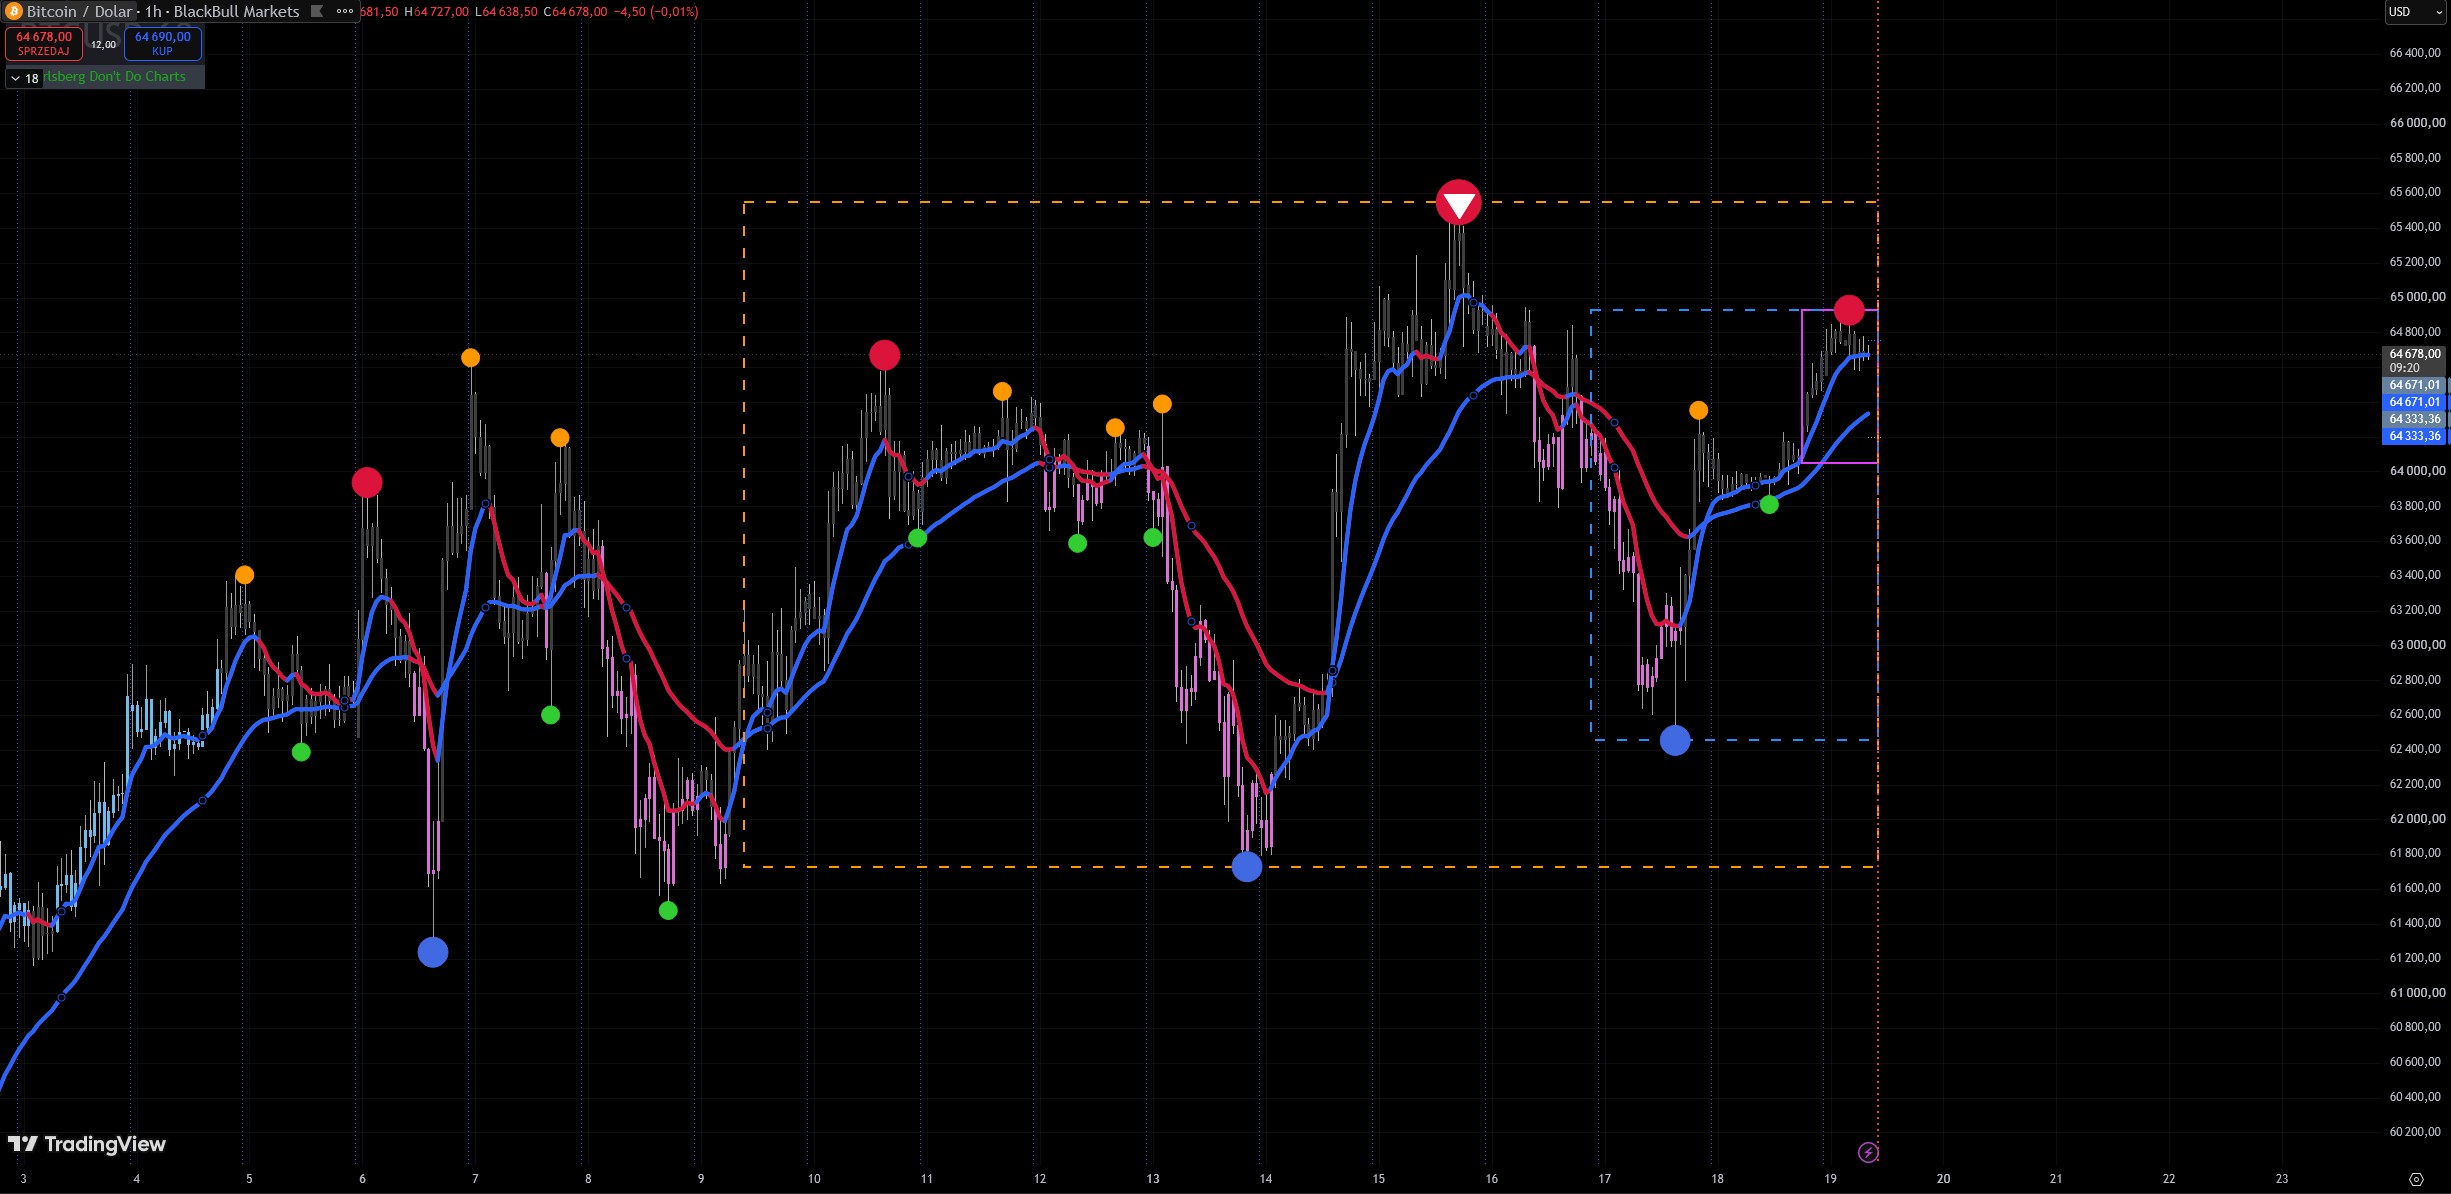Click the SPRZEDAJ sell button at 64 678,00
This screenshot has width=2451, height=1194.
(44, 43)
